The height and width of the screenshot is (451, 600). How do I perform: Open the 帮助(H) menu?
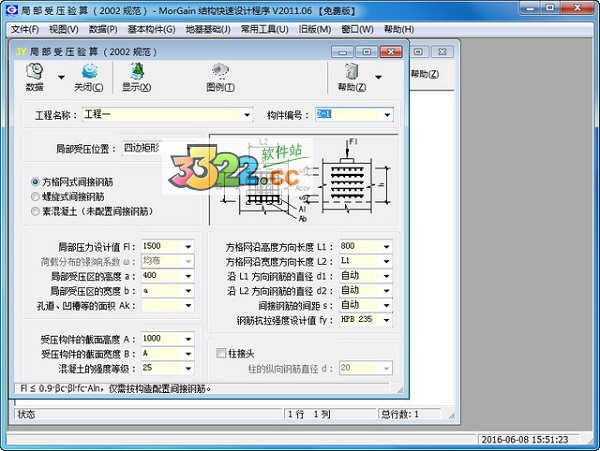(x=399, y=29)
